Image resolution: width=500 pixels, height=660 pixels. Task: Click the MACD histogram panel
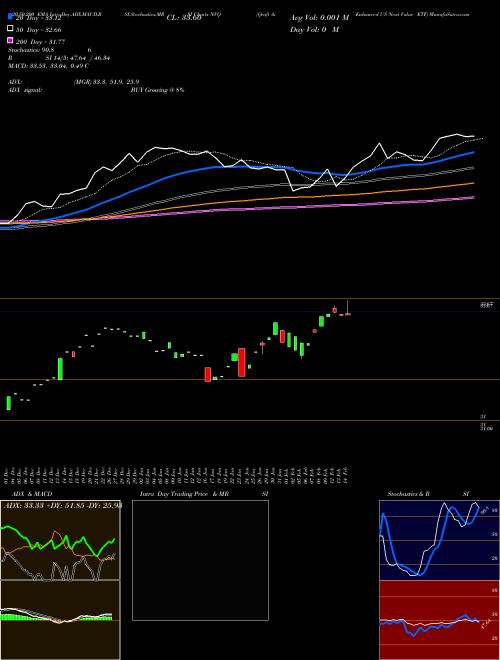tap(60, 620)
